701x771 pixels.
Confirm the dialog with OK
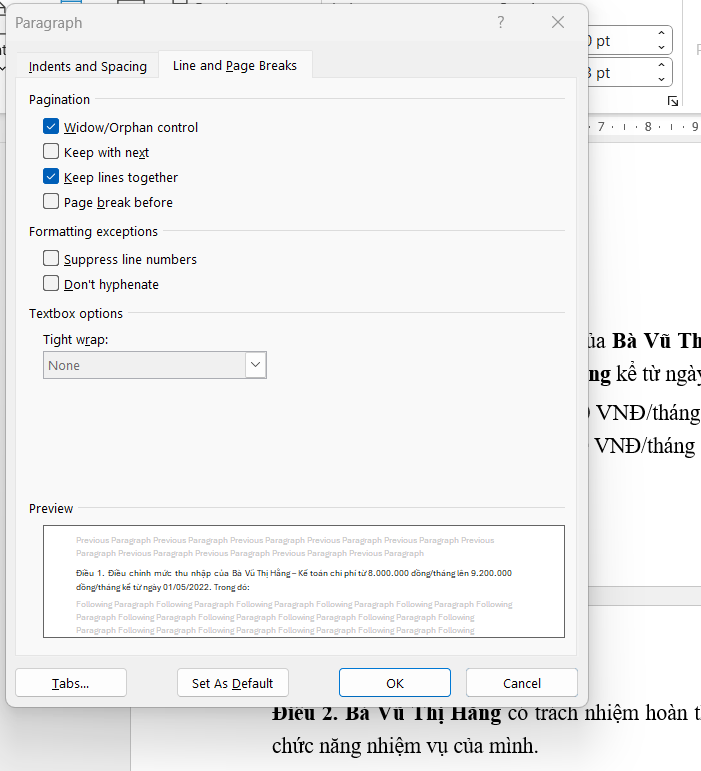click(x=395, y=682)
